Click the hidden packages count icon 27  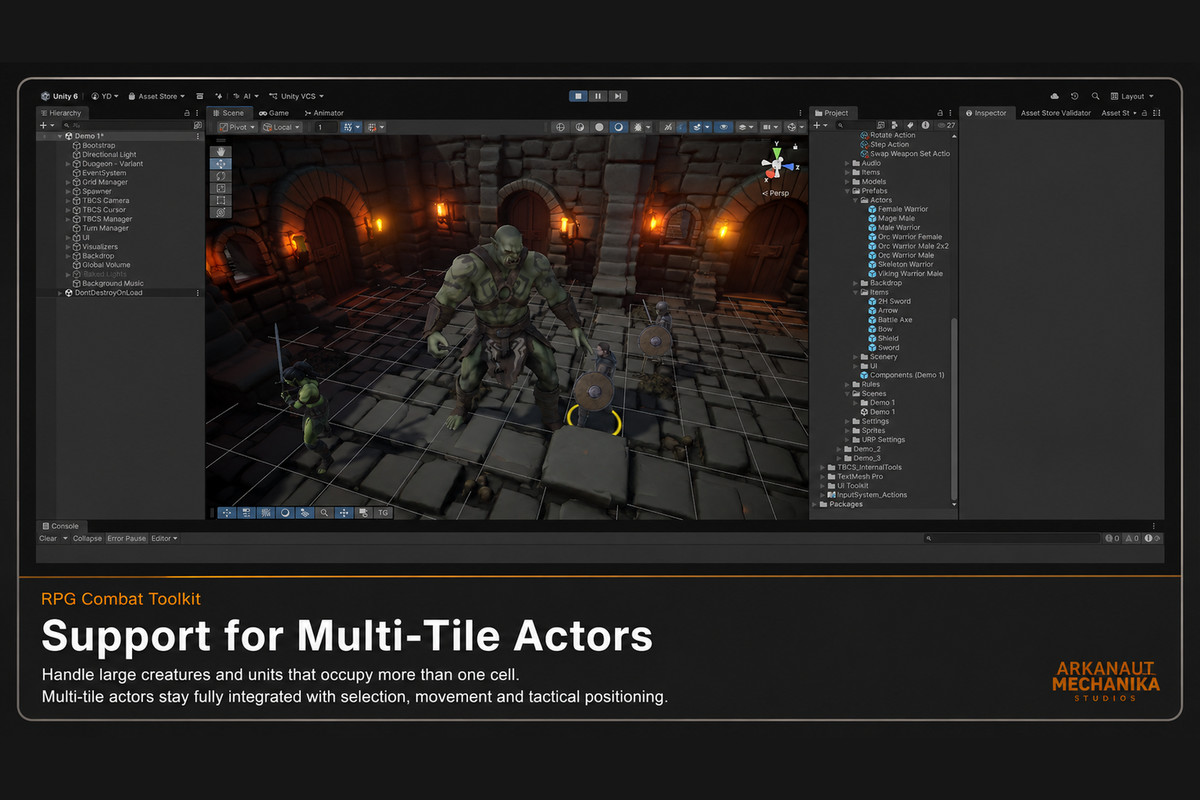coord(946,125)
